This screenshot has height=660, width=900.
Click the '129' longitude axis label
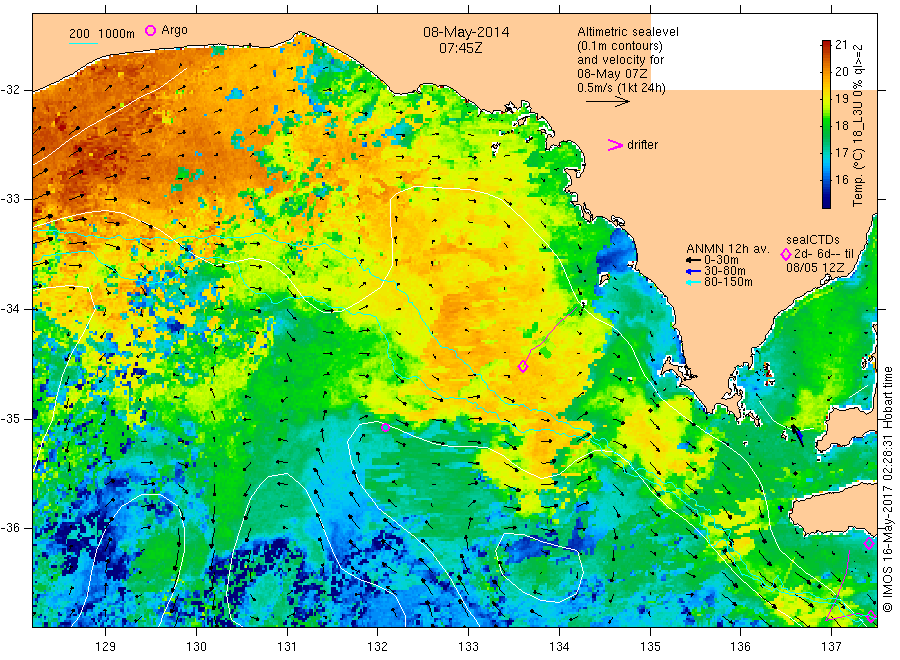tap(105, 647)
